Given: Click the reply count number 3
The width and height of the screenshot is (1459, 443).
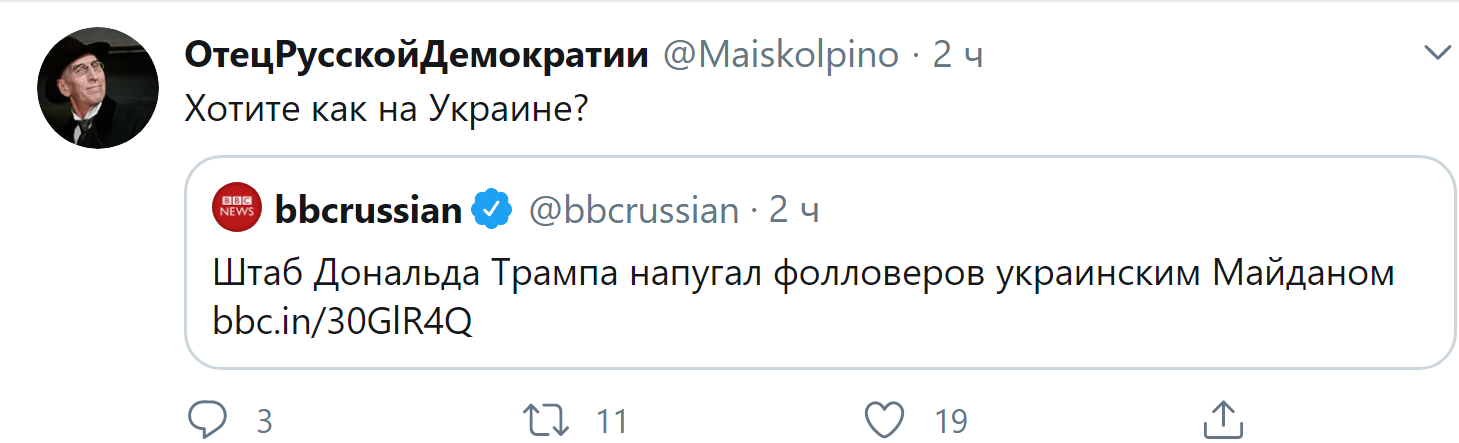Looking at the screenshot, I should pos(264,421).
